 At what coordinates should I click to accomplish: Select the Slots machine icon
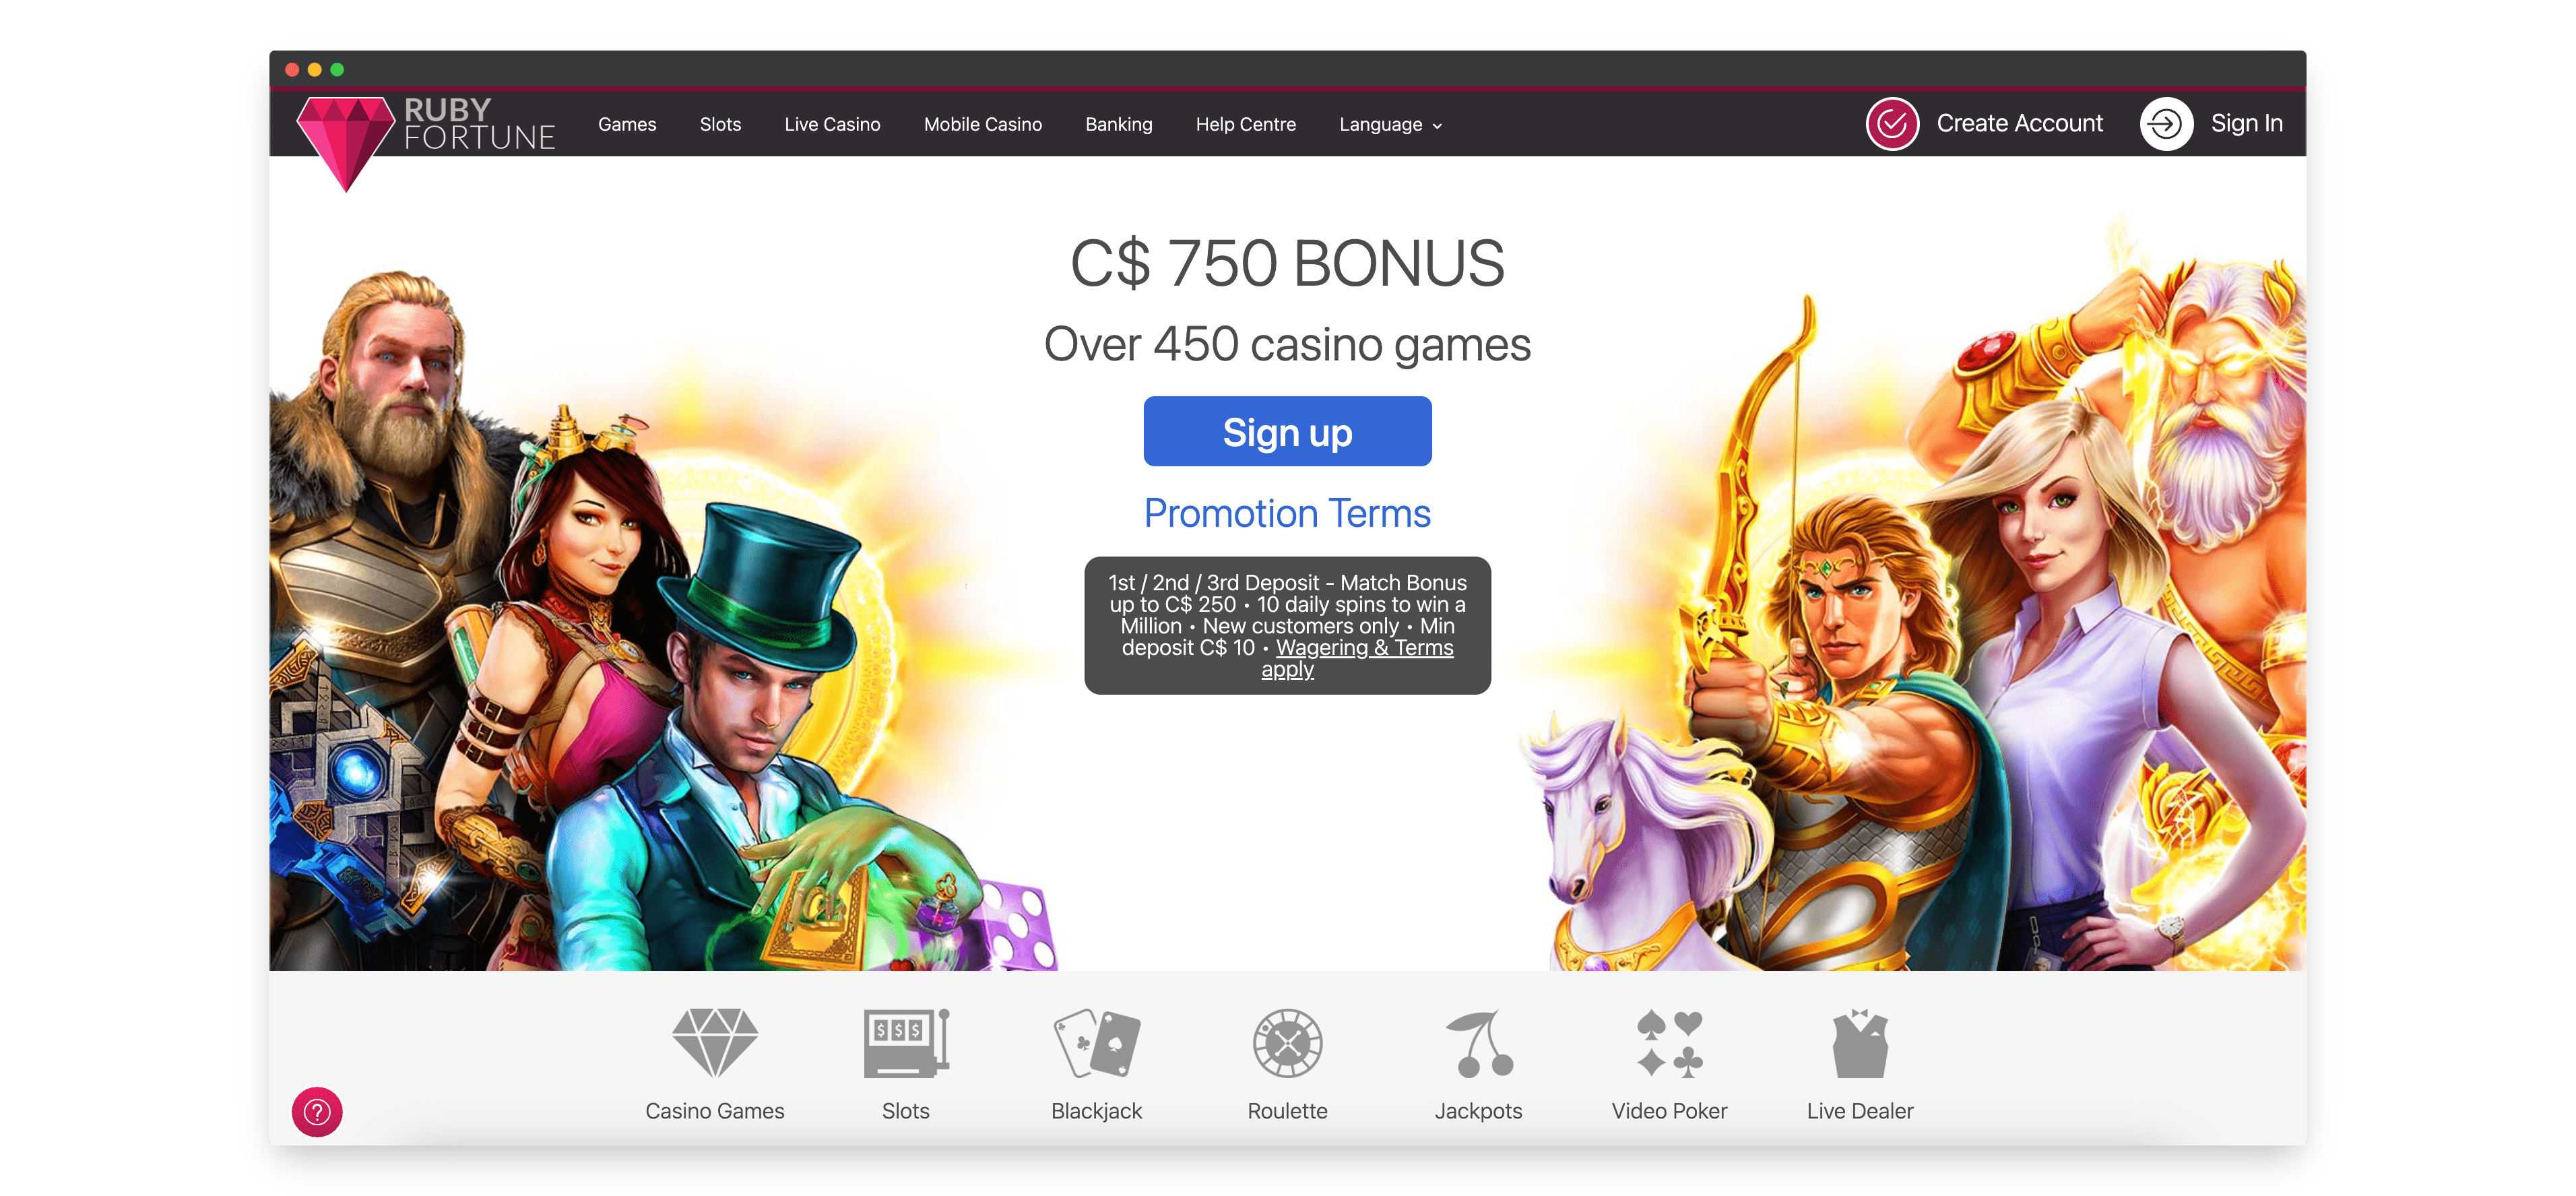(906, 1043)
